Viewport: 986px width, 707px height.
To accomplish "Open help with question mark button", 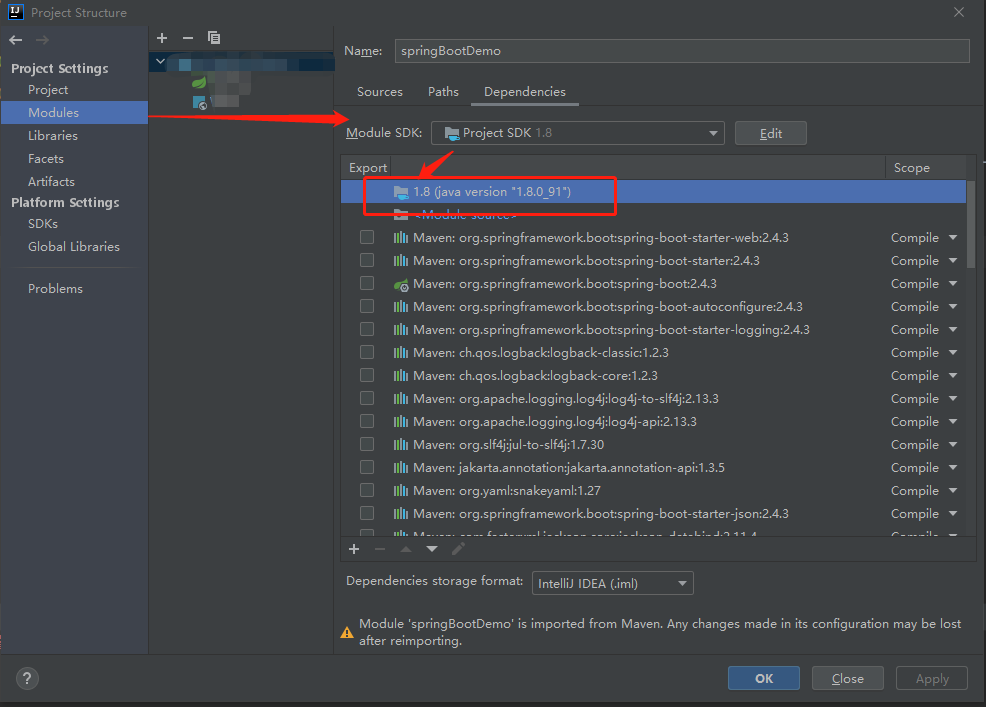I will tap(27, 678).
